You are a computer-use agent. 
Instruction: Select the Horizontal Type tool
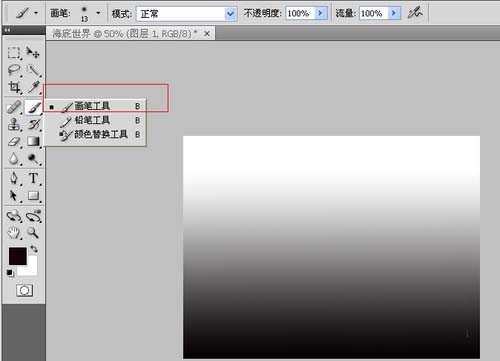(x=33, y=178)
